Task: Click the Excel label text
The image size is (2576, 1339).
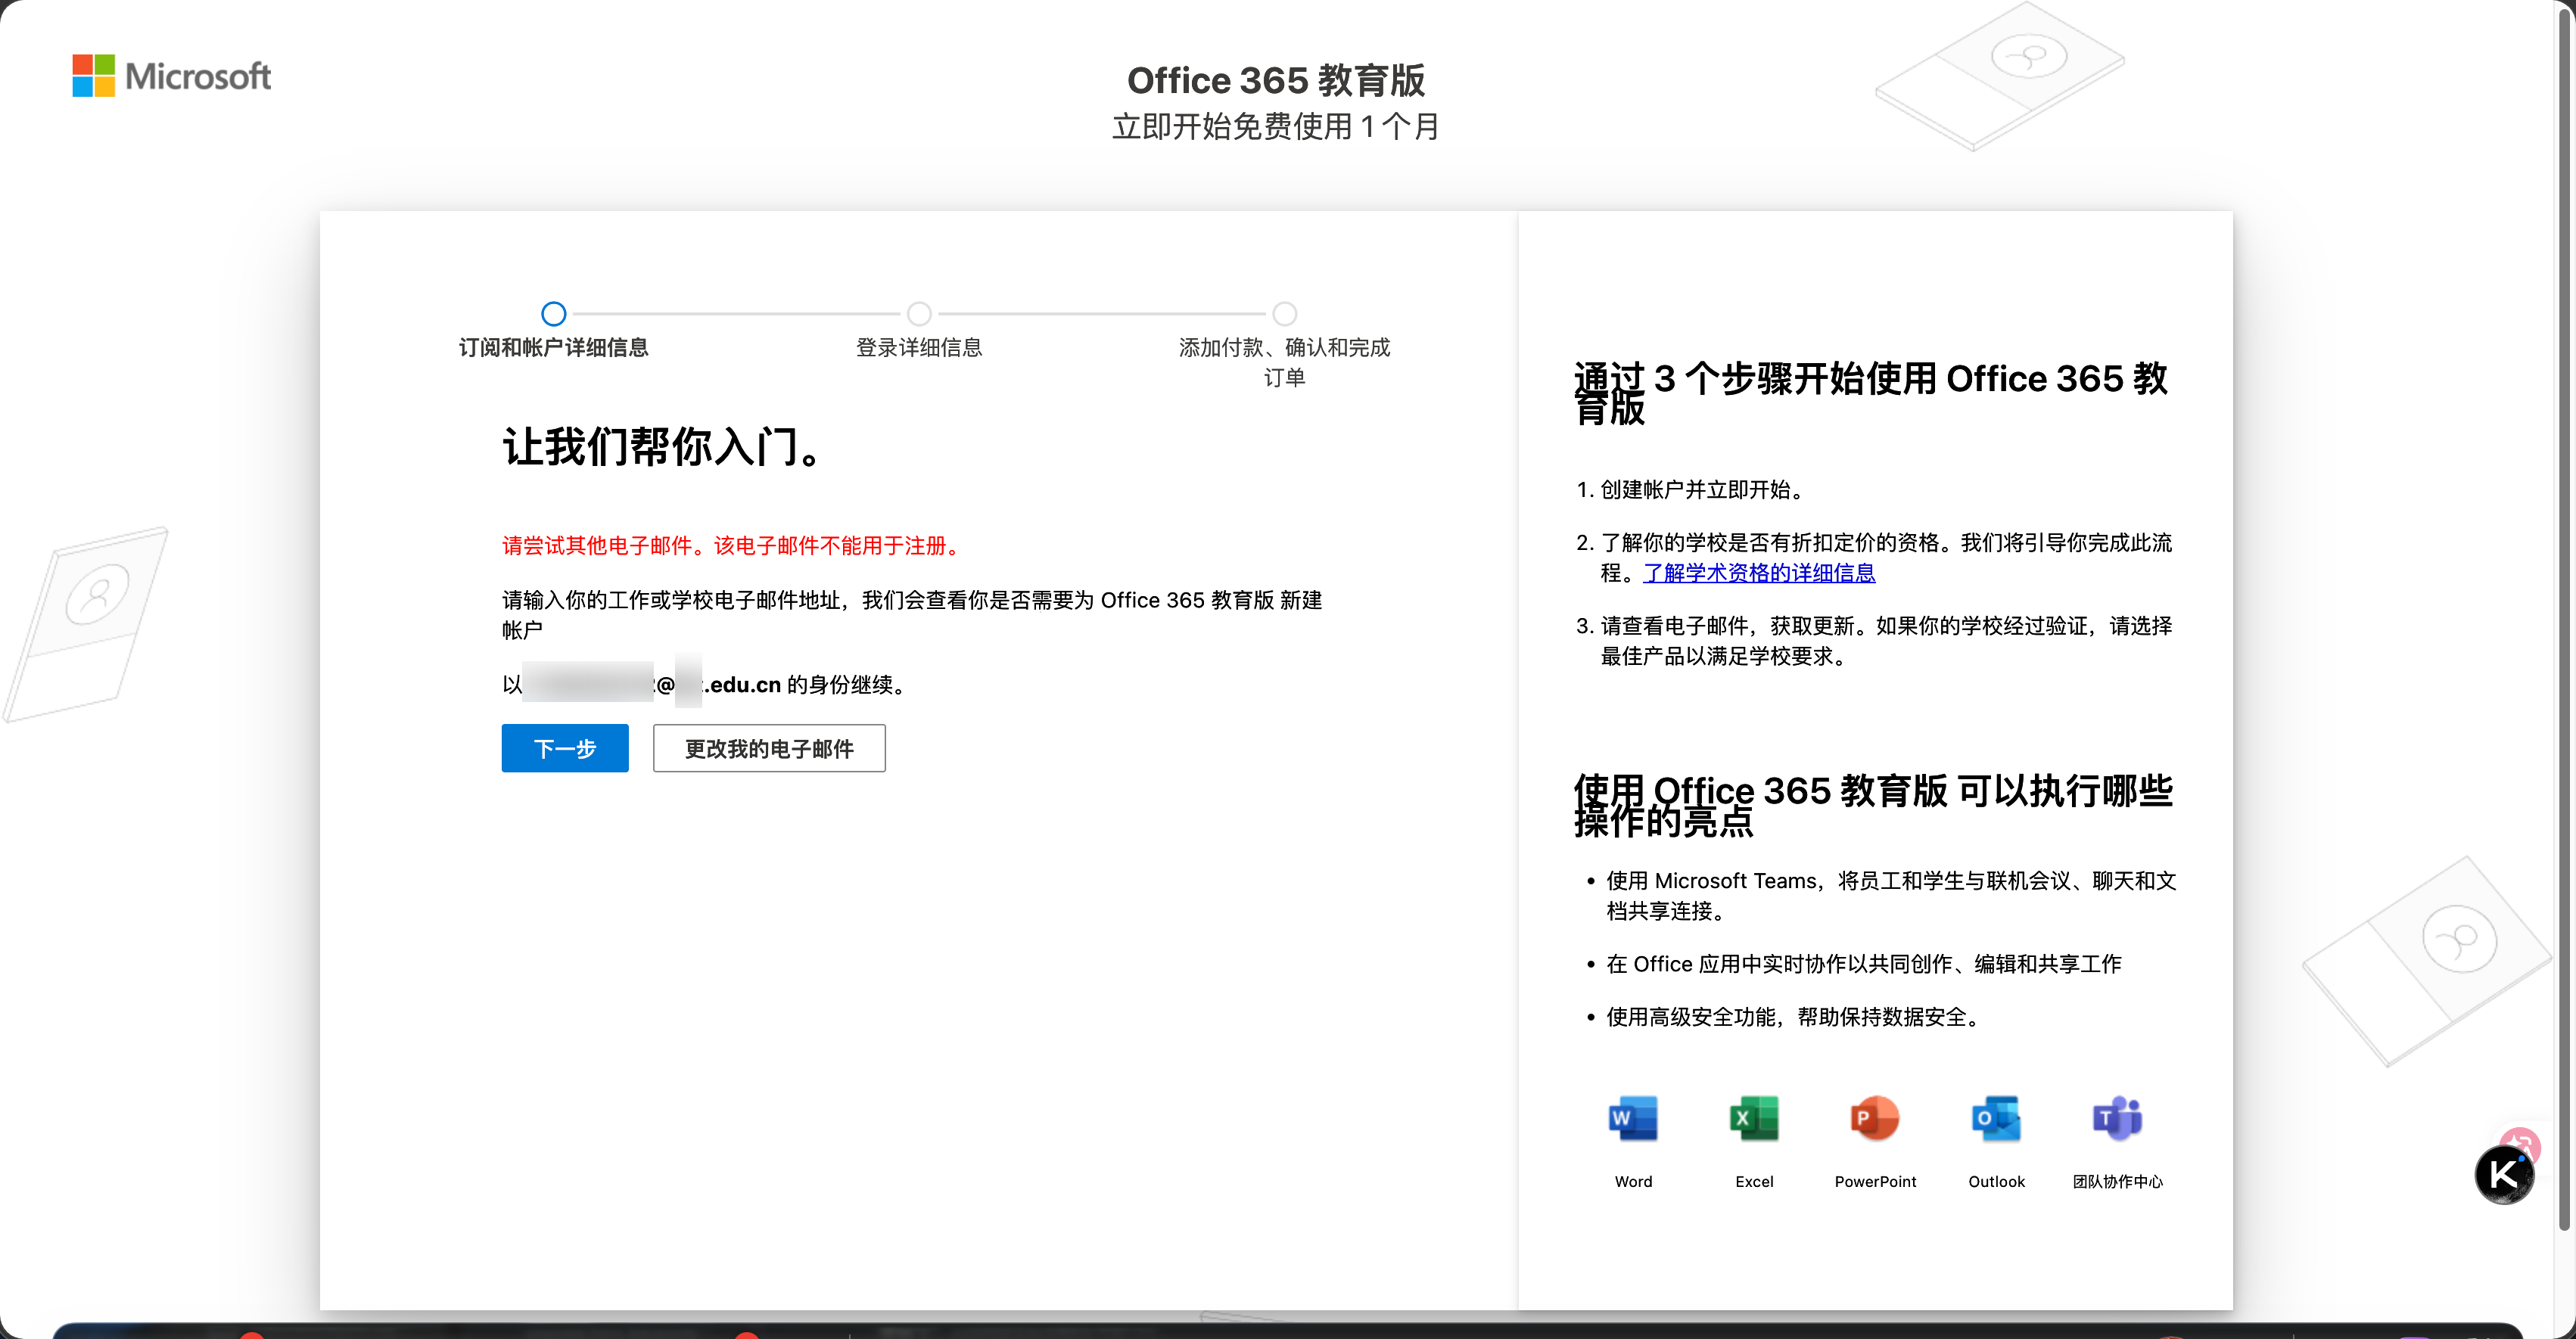Action: (x=1754, y=1181)
